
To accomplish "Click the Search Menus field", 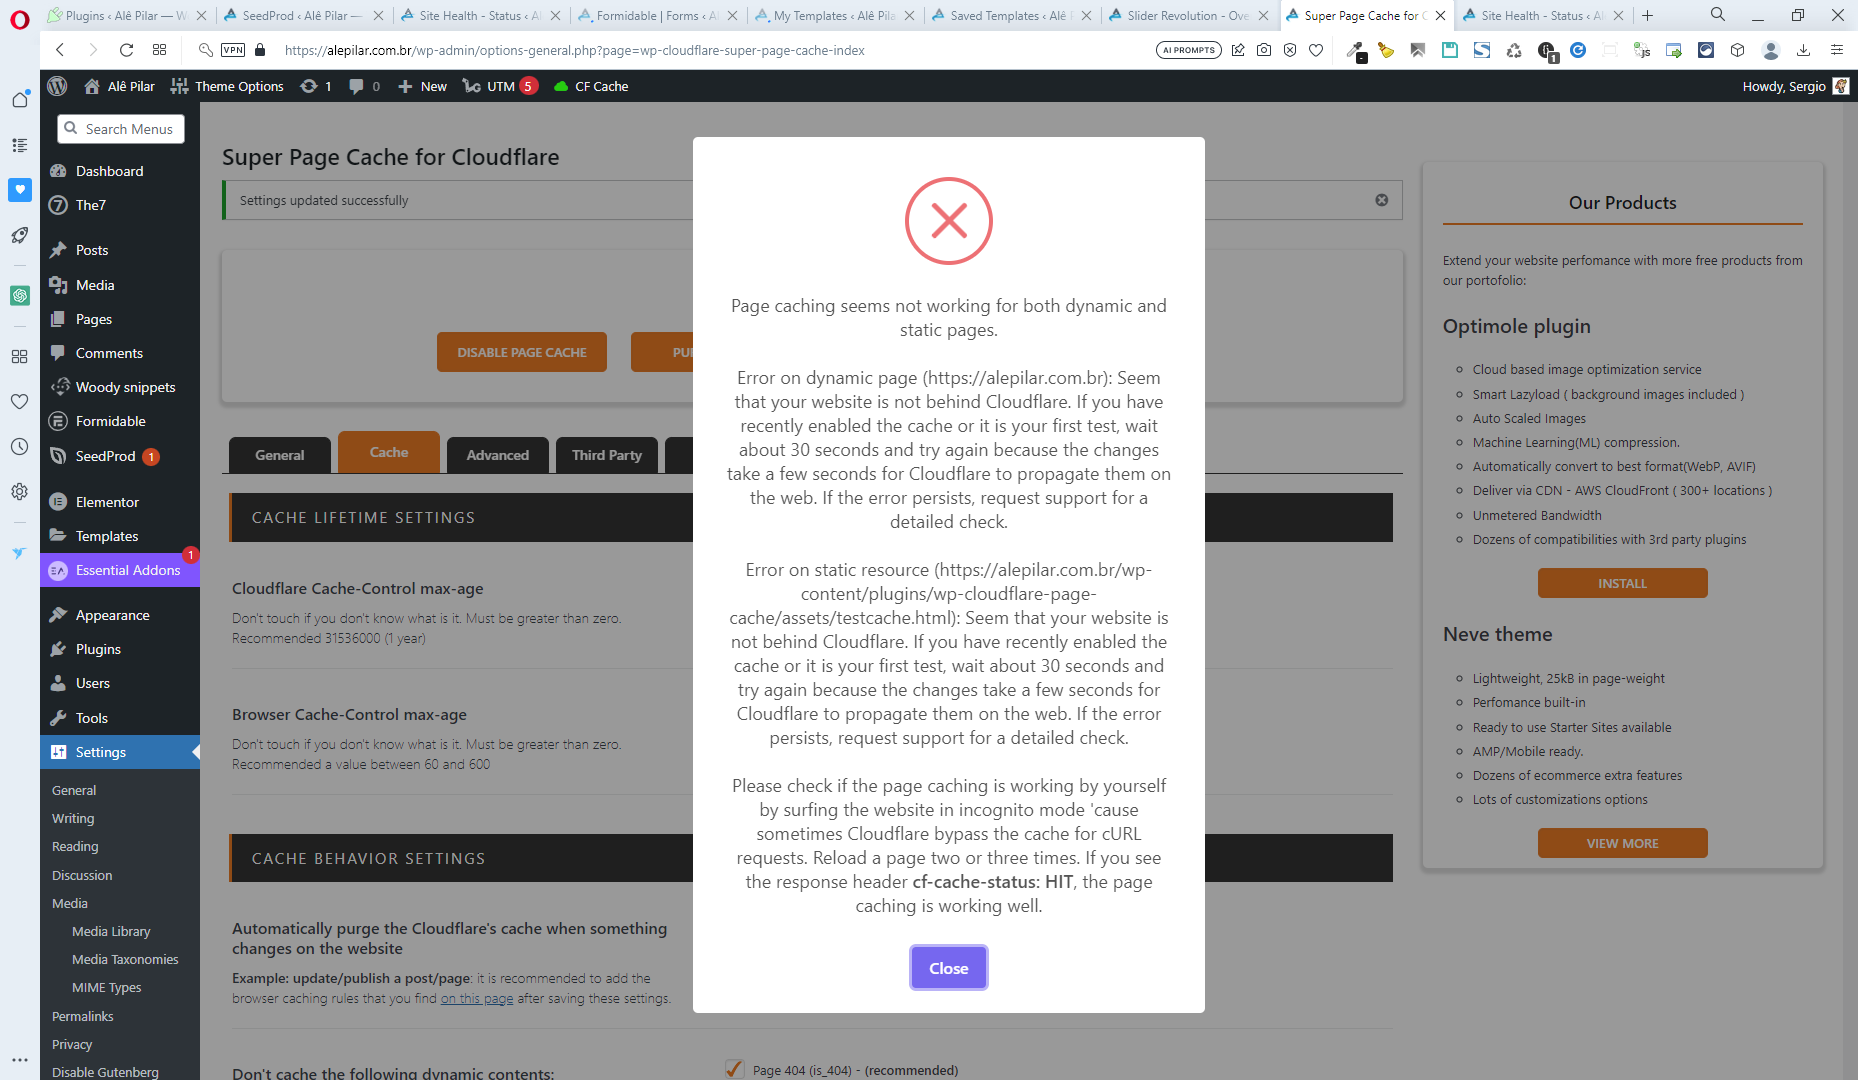I will pyautogui.click(x=121, y=129).
